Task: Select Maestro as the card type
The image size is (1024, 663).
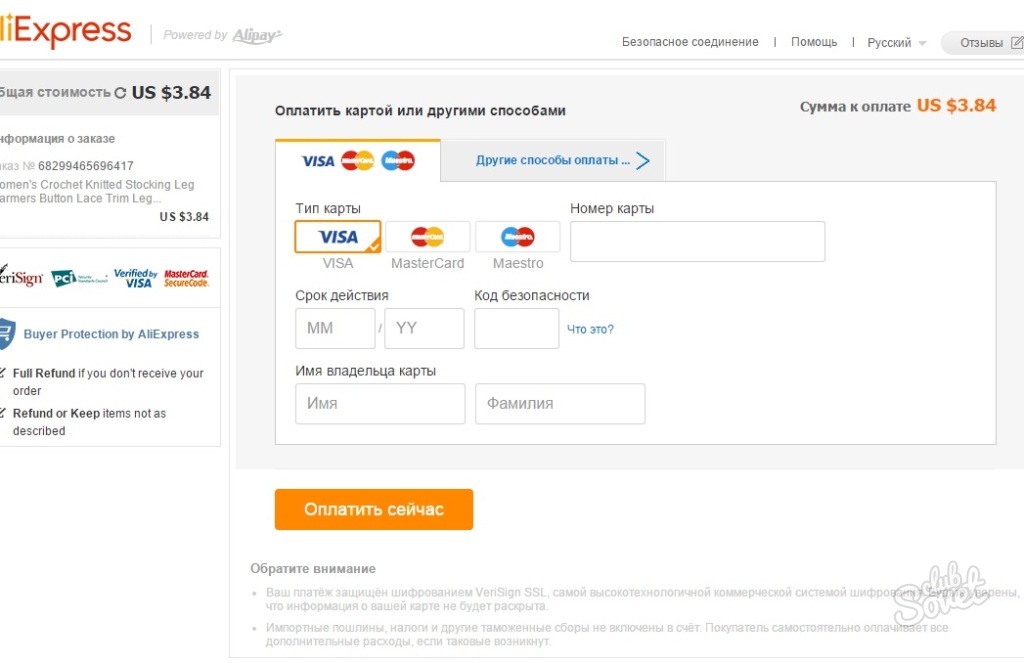Action: [x=518, y=236]
